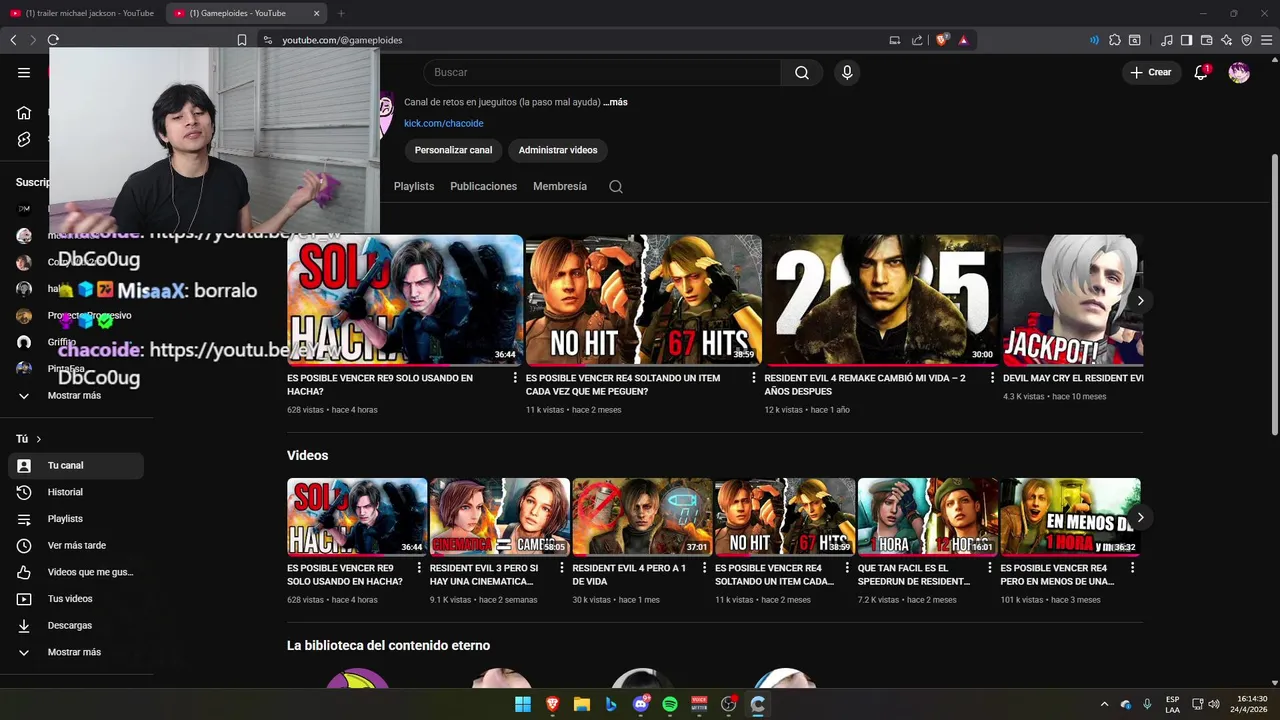
Task: Click the page vertical scrollbar
Action: (x=1274, y=294)
